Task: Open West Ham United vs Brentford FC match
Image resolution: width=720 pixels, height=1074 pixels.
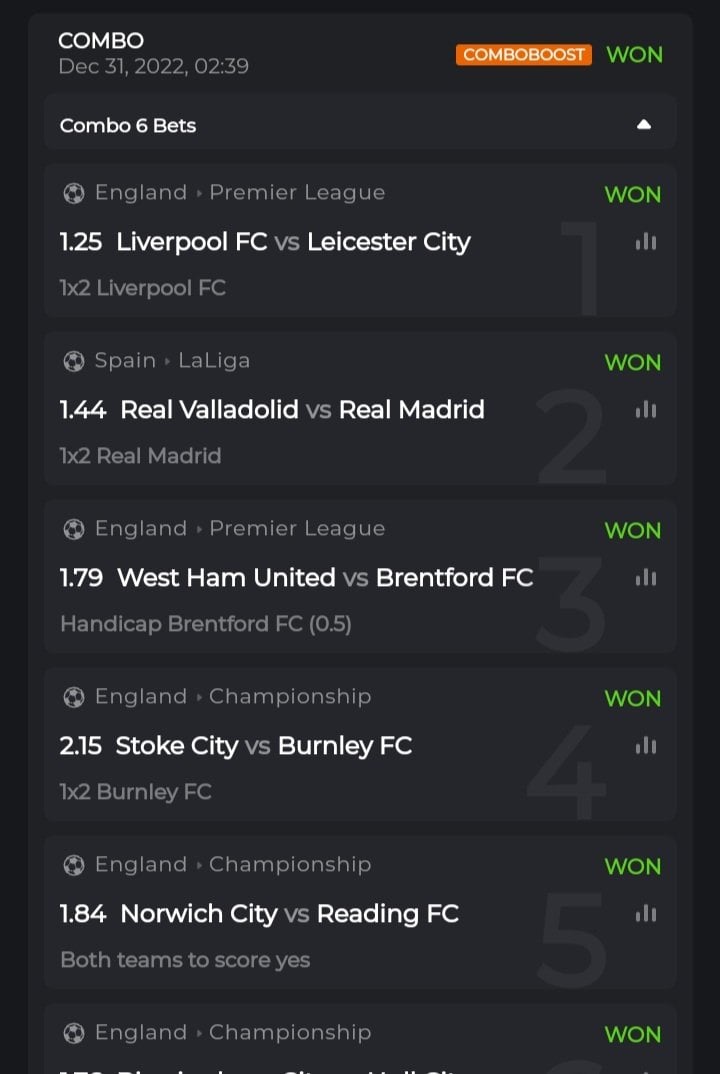Action: pyautogui.click(x=325, y=578)
